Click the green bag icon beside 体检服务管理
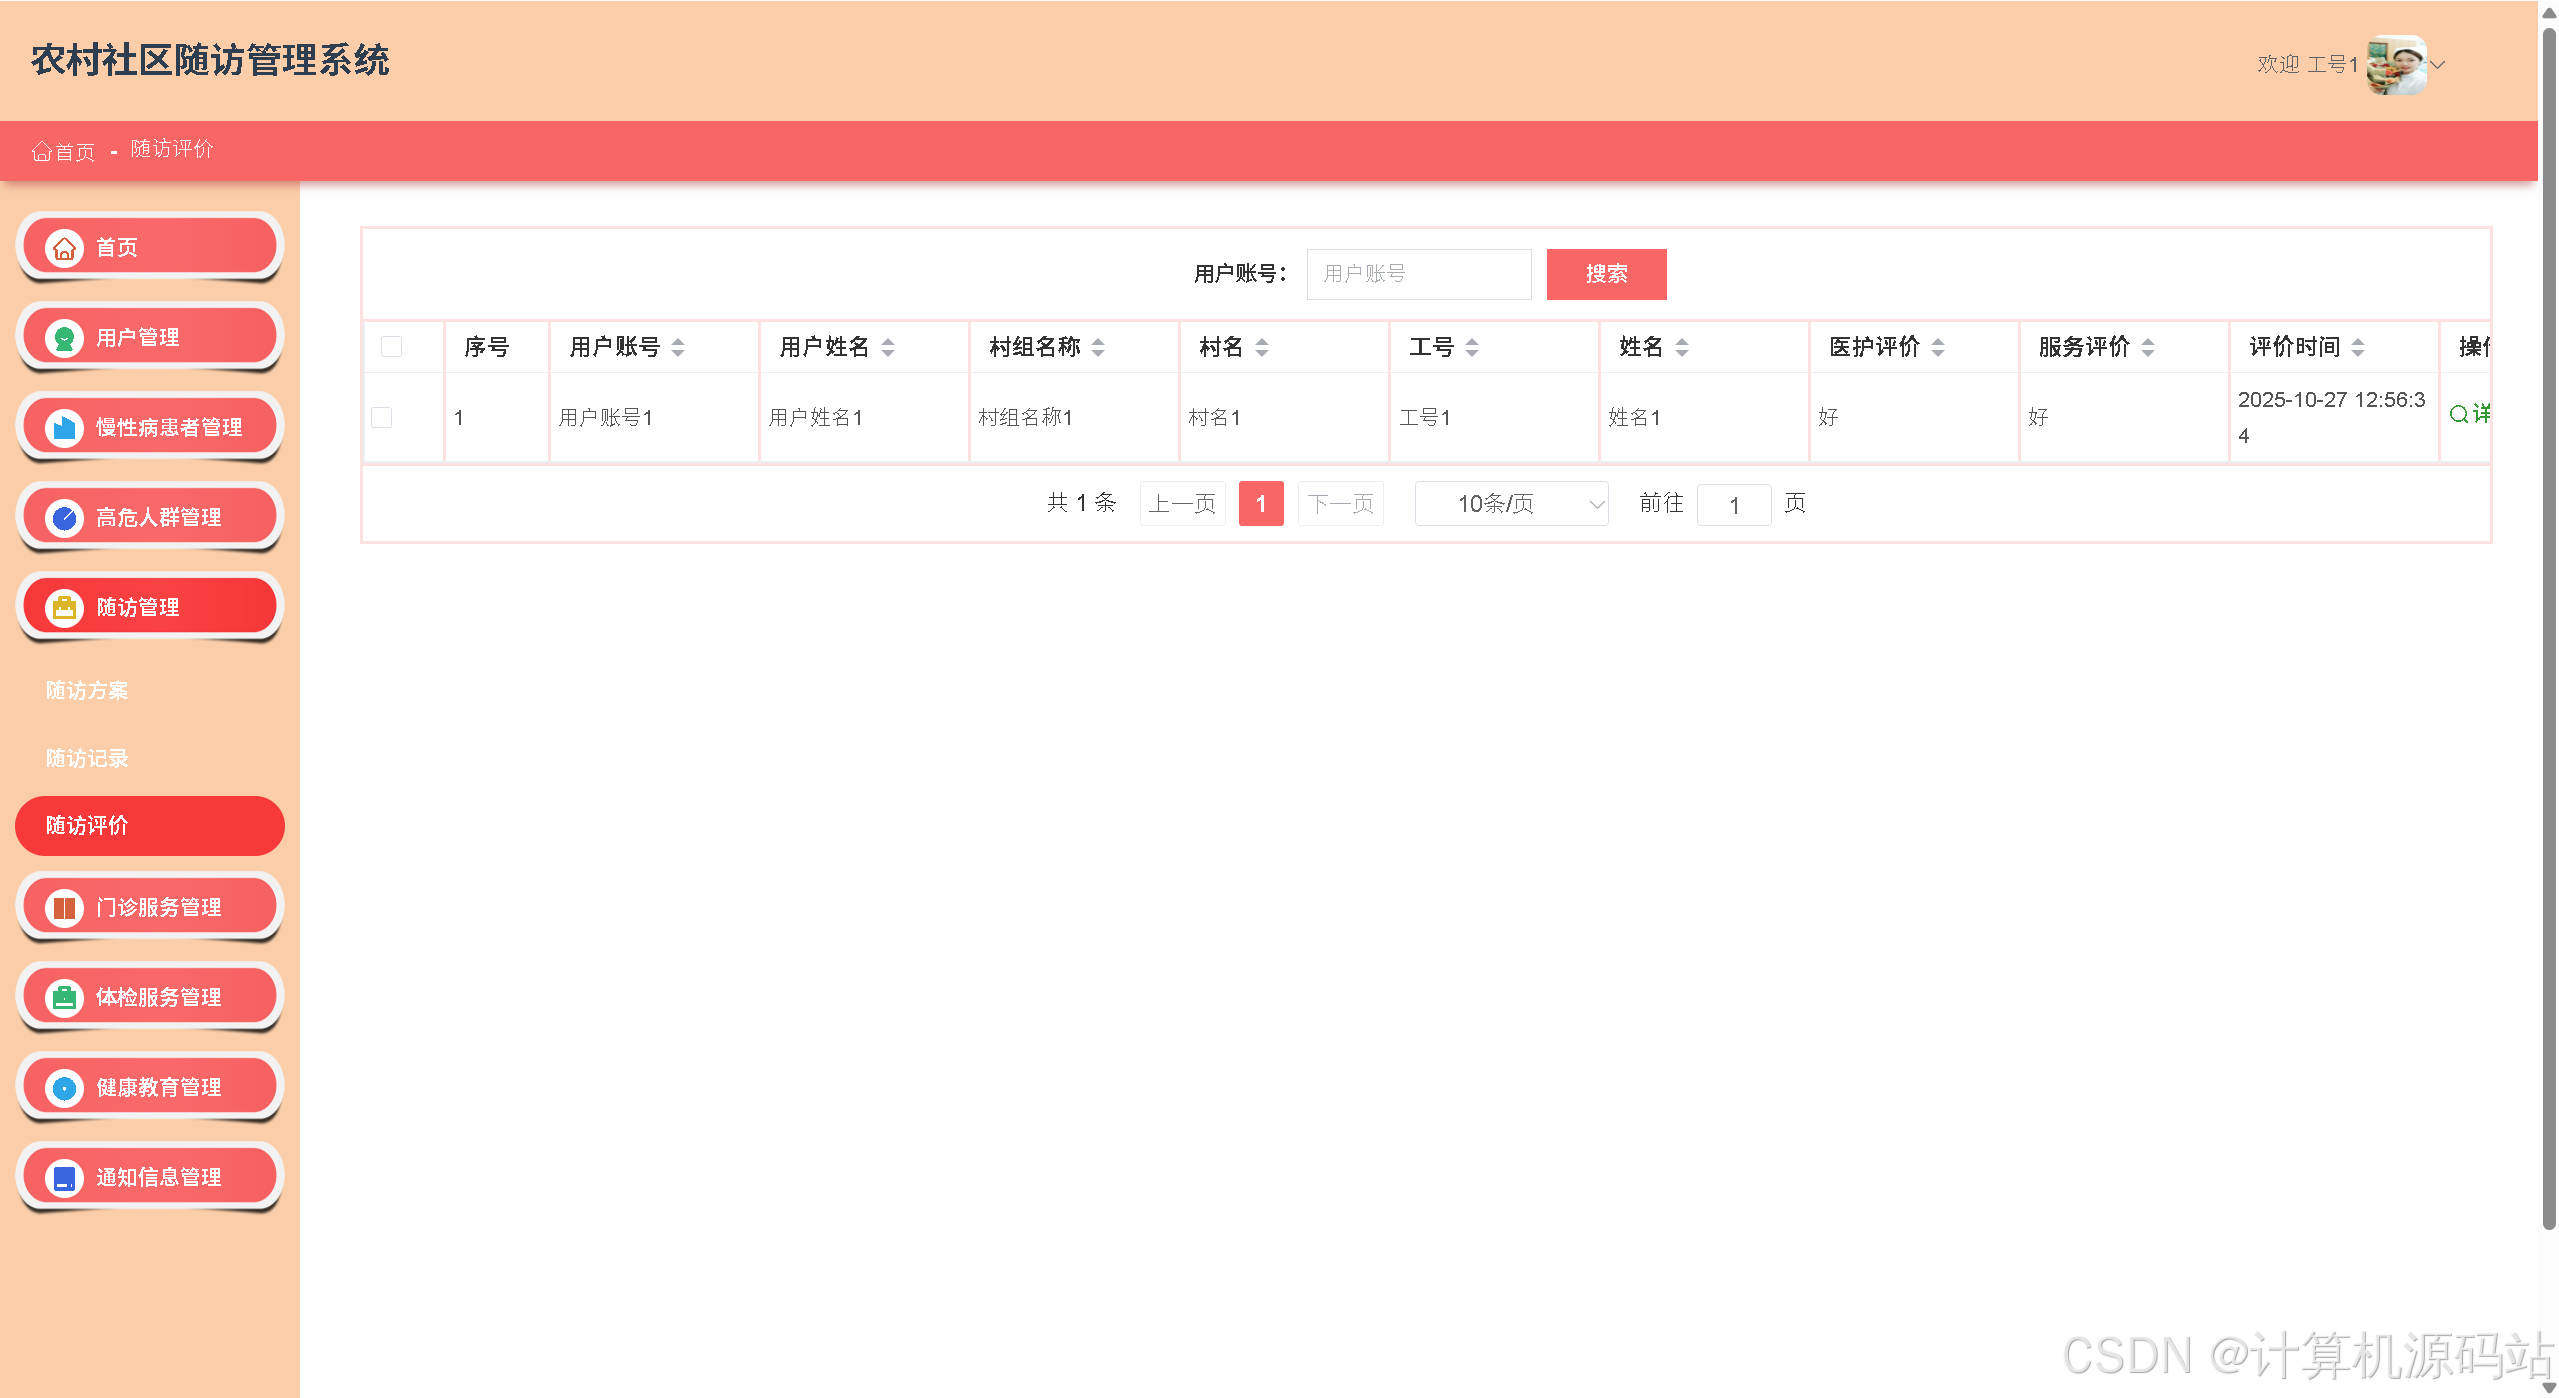This screenshot has width=2559, height=1398. click(x=64, y=998)
